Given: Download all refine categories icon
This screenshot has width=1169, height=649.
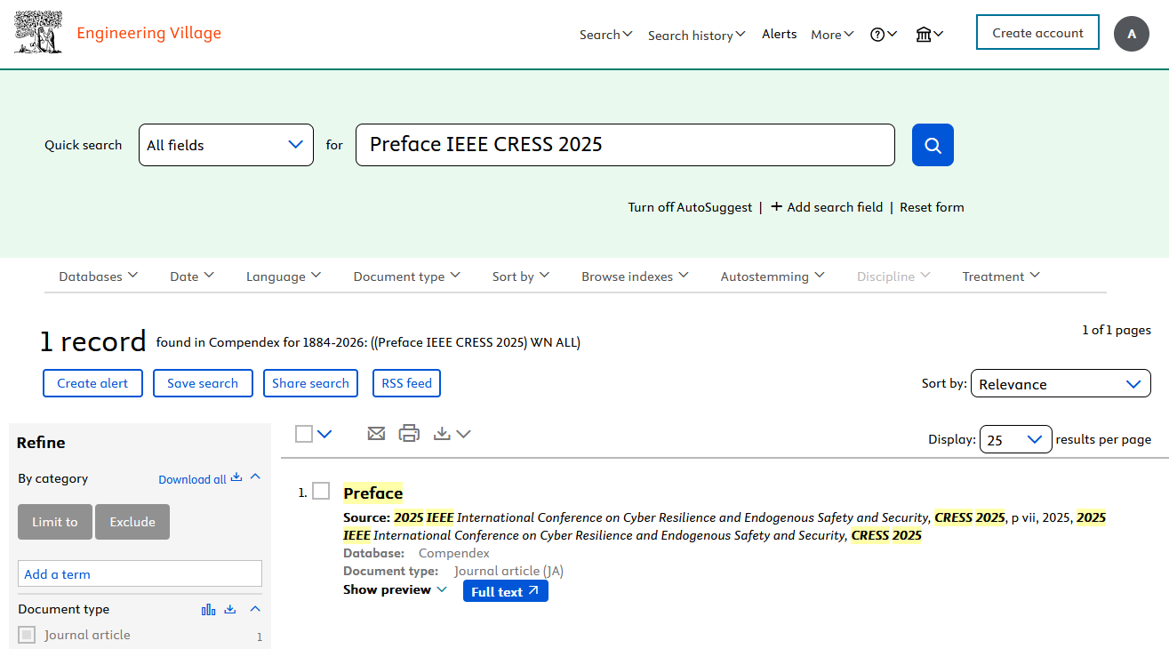Looking at the screenshot, I should click(x=236, y=478).
